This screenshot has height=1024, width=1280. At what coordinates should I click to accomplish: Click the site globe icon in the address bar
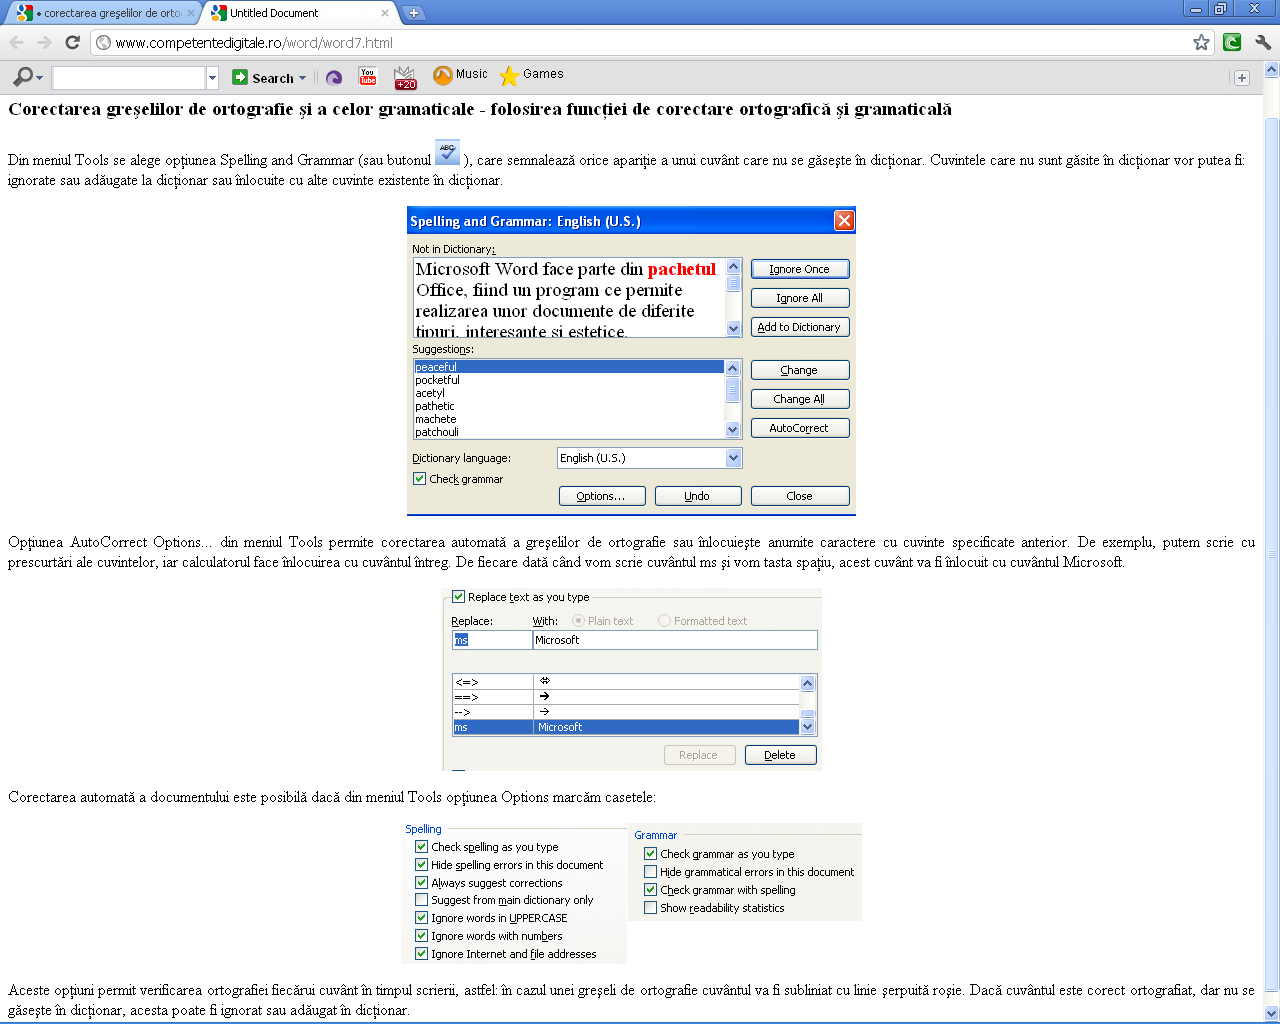pyautogui.click(x=103, y=42)
